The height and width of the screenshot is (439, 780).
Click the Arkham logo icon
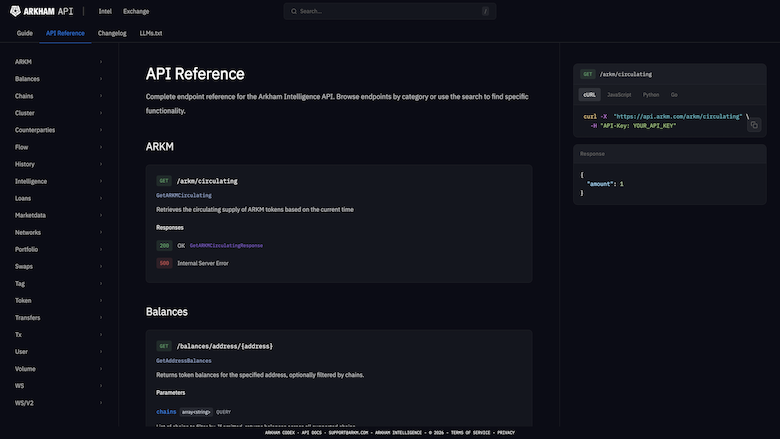click(15, 11)
